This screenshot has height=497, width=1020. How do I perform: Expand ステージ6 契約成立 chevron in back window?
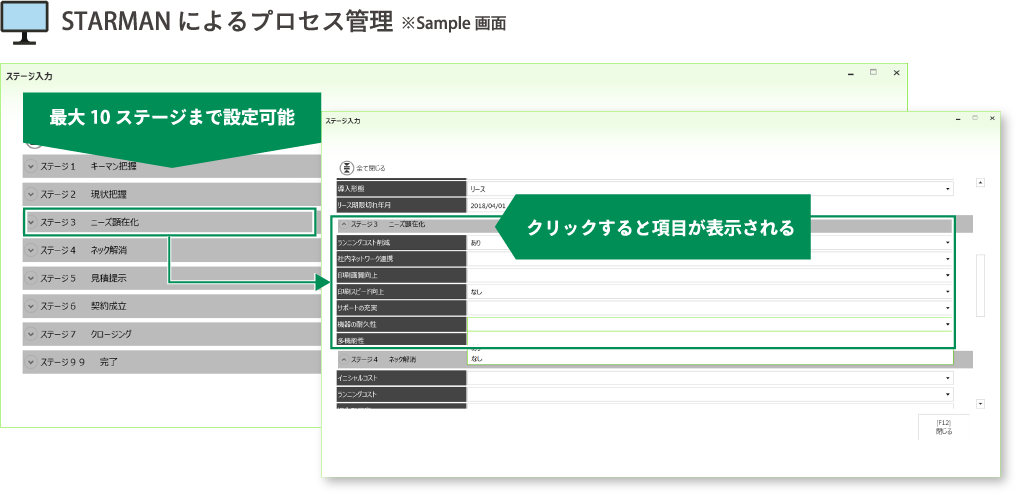pyautogui.click(x=31, y=306)
